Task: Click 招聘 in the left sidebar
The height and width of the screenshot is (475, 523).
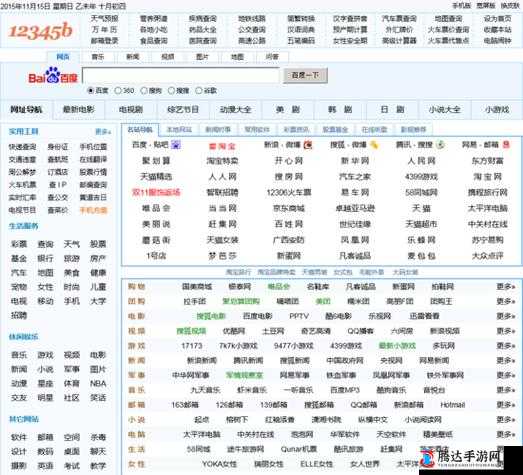Action: tap(19, 315)
